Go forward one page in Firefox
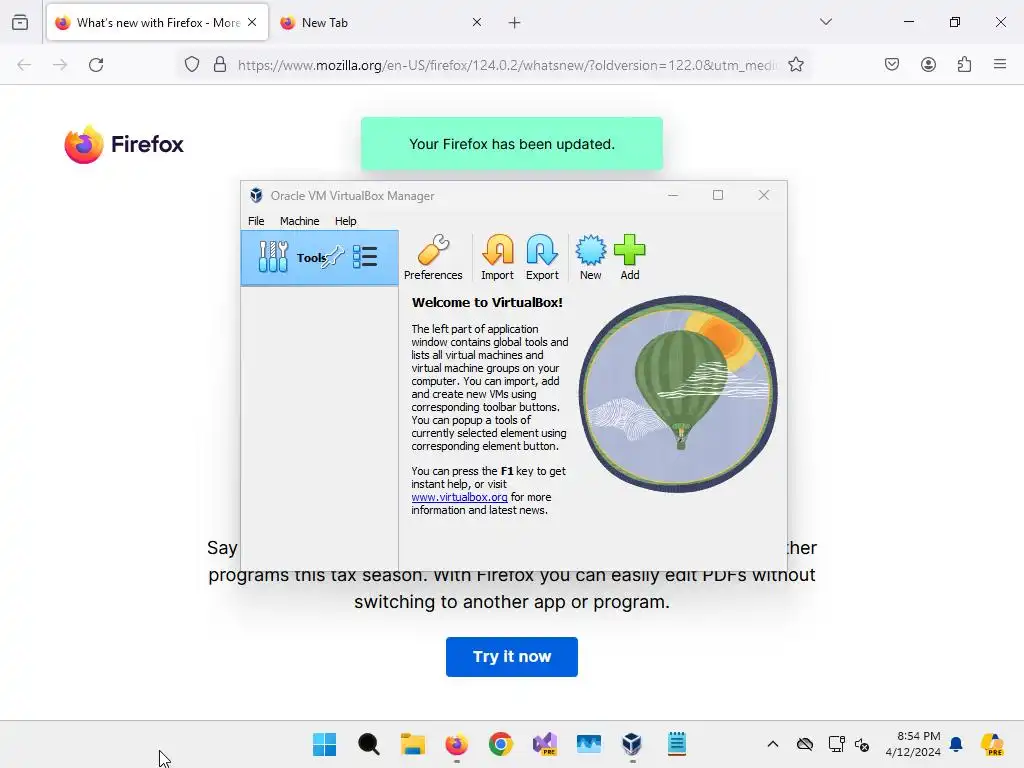Image resolution: width=1024 pixels, height=768 pixels. 60,65
